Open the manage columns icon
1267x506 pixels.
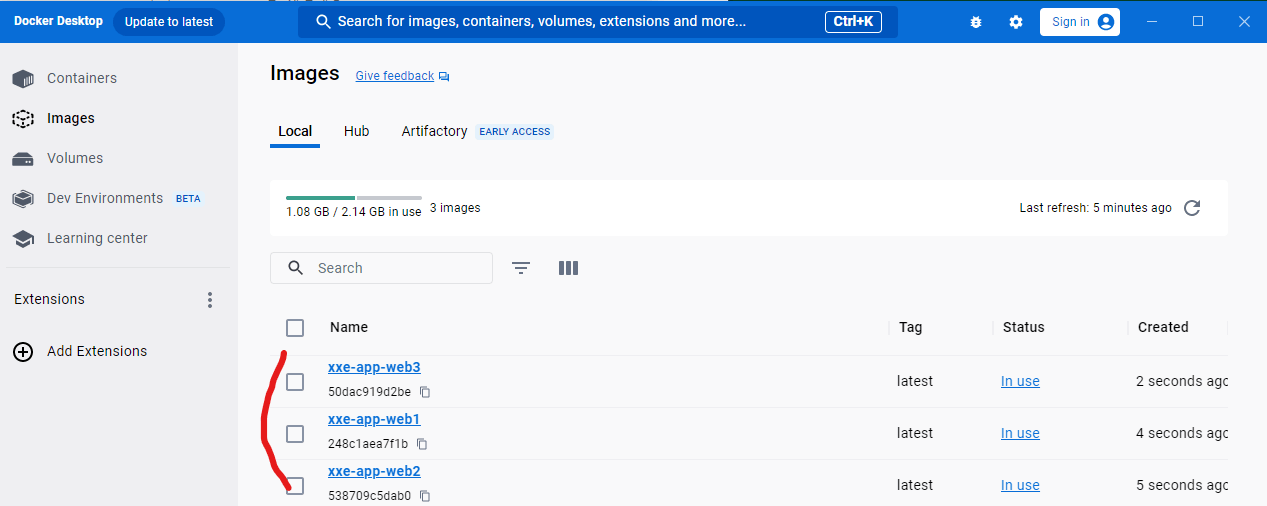click(x=568, y=268)
